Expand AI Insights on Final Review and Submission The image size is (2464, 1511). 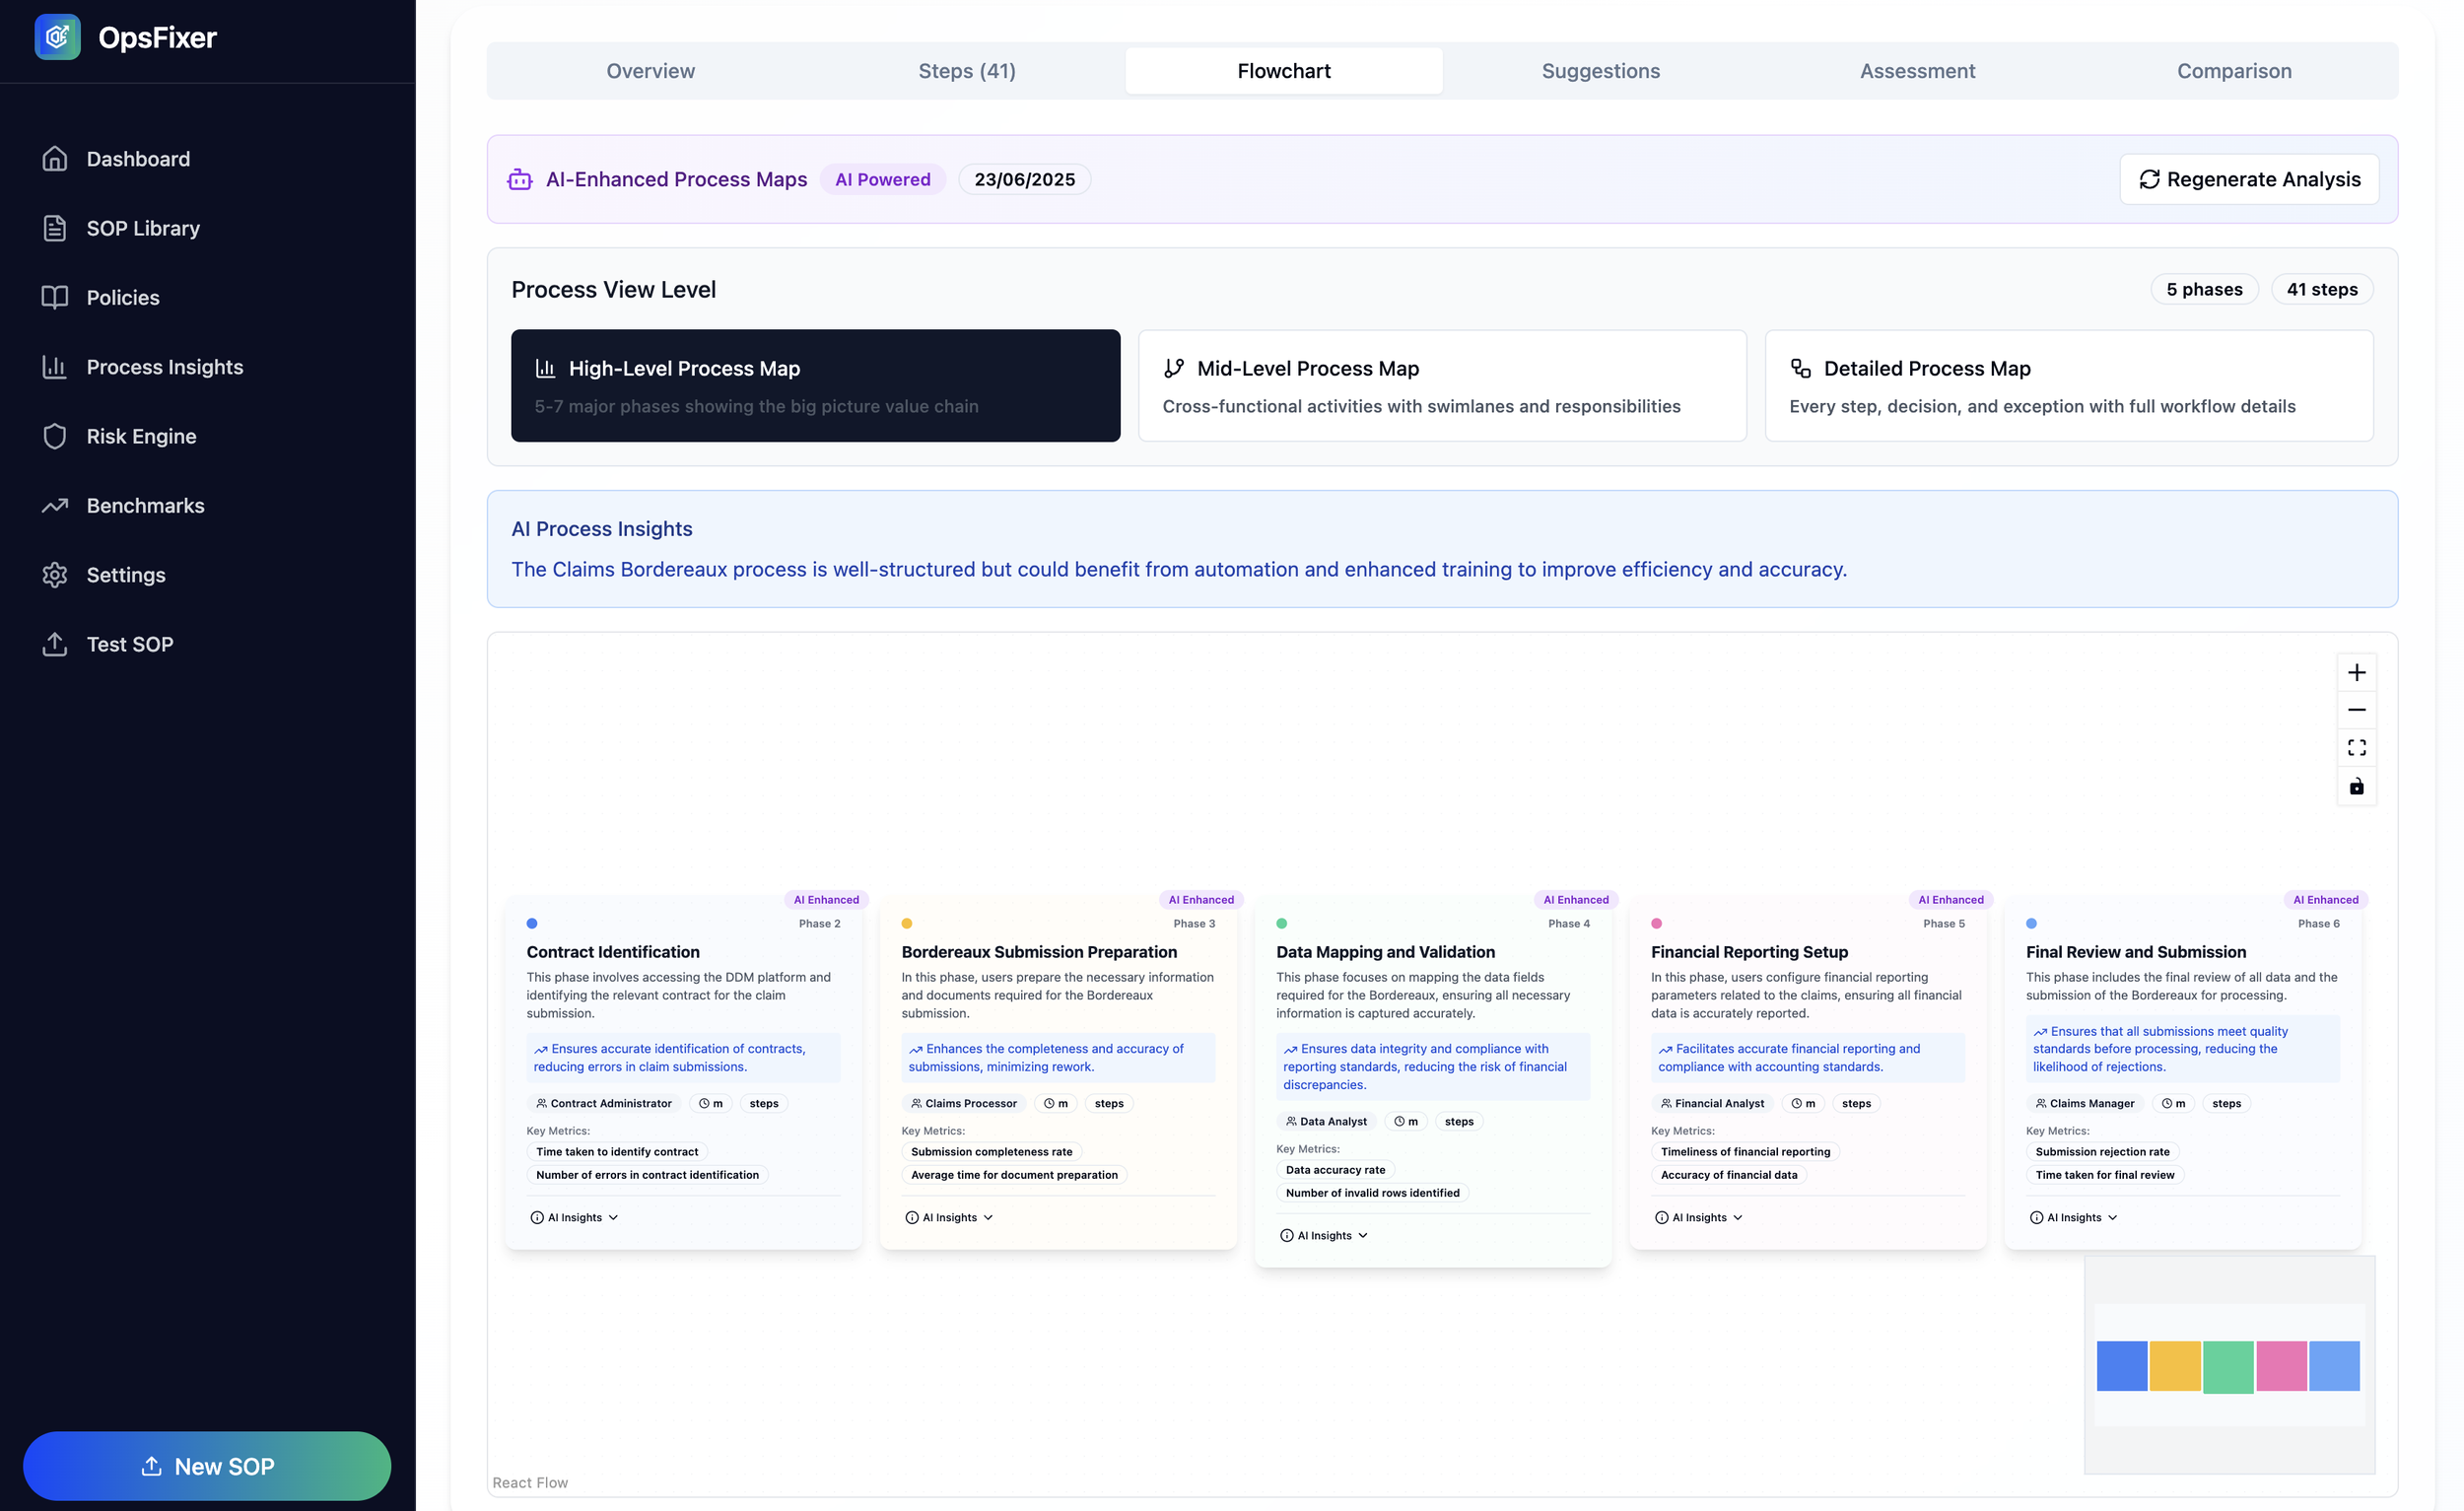[2074, 1218]
